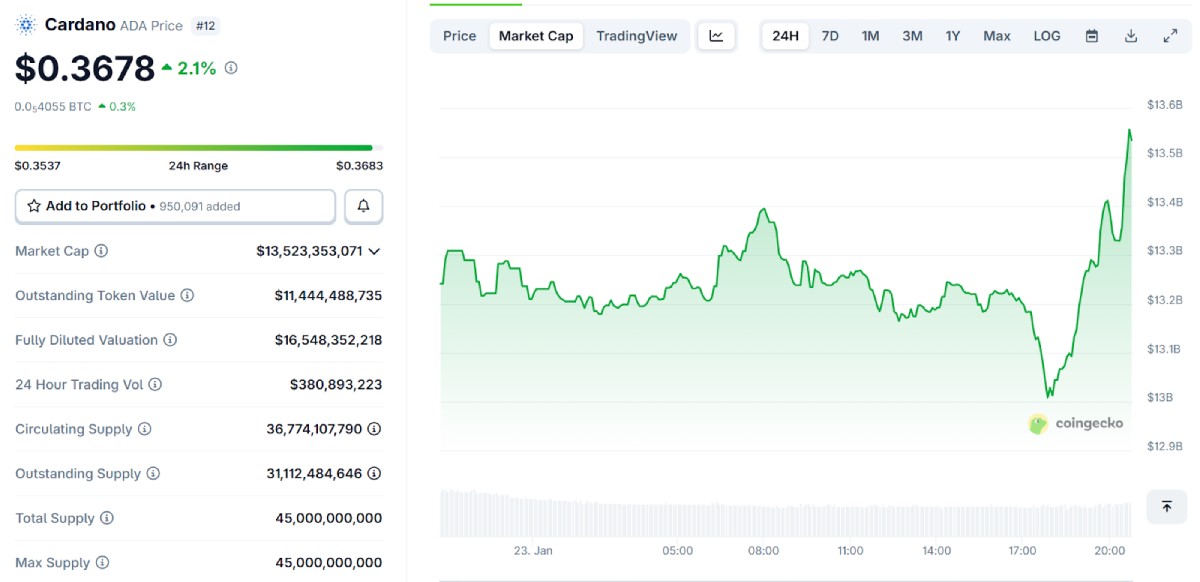
Task: Open the TradingView tab
Action: pos(637,36)
